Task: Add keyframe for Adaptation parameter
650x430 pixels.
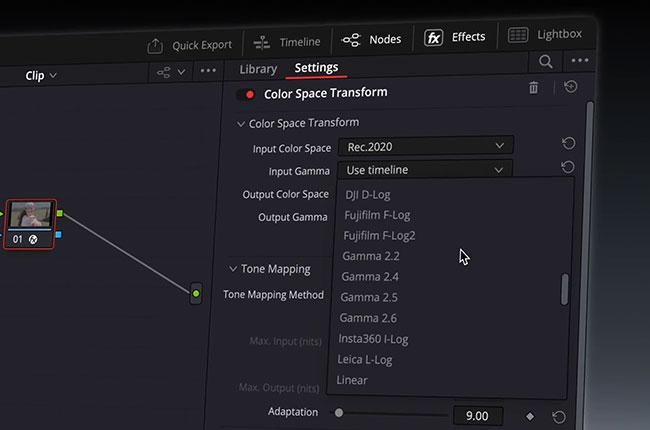Action: pyautogui.click(x=530, y=416)
